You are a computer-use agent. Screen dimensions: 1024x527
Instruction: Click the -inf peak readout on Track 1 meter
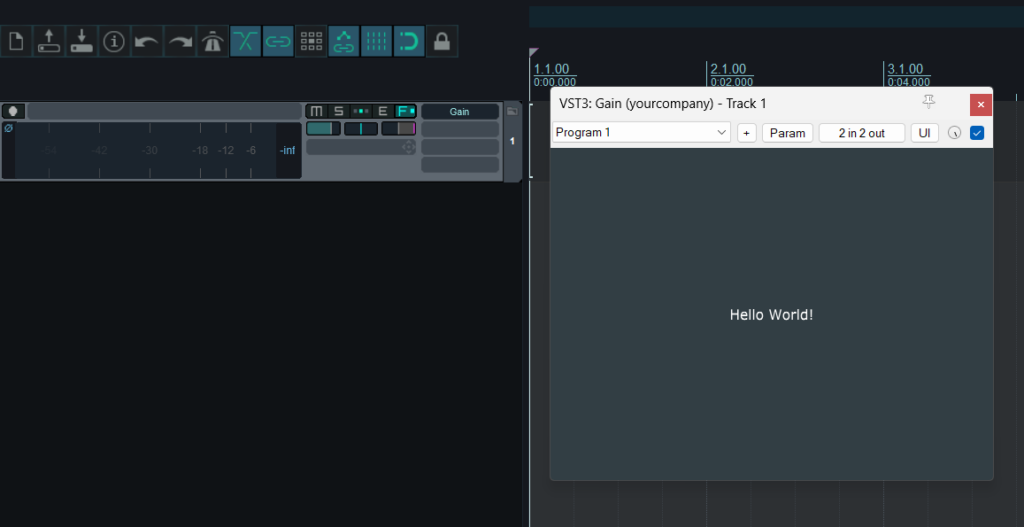[287, 151]
